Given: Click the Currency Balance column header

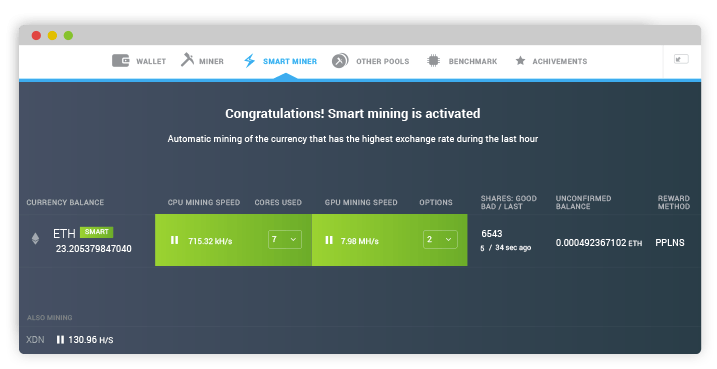Looking at the screenshot, I should pyautogui.click(x=65, y=202).
